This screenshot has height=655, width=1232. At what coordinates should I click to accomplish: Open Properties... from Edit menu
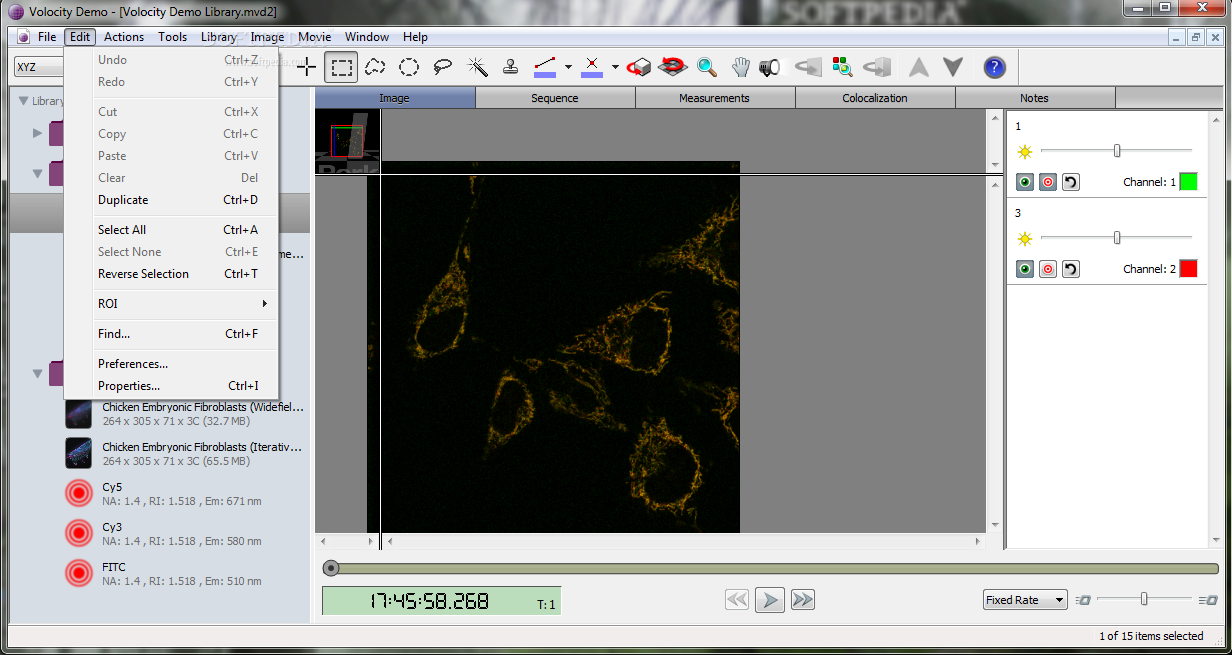[x=171, y=386]
